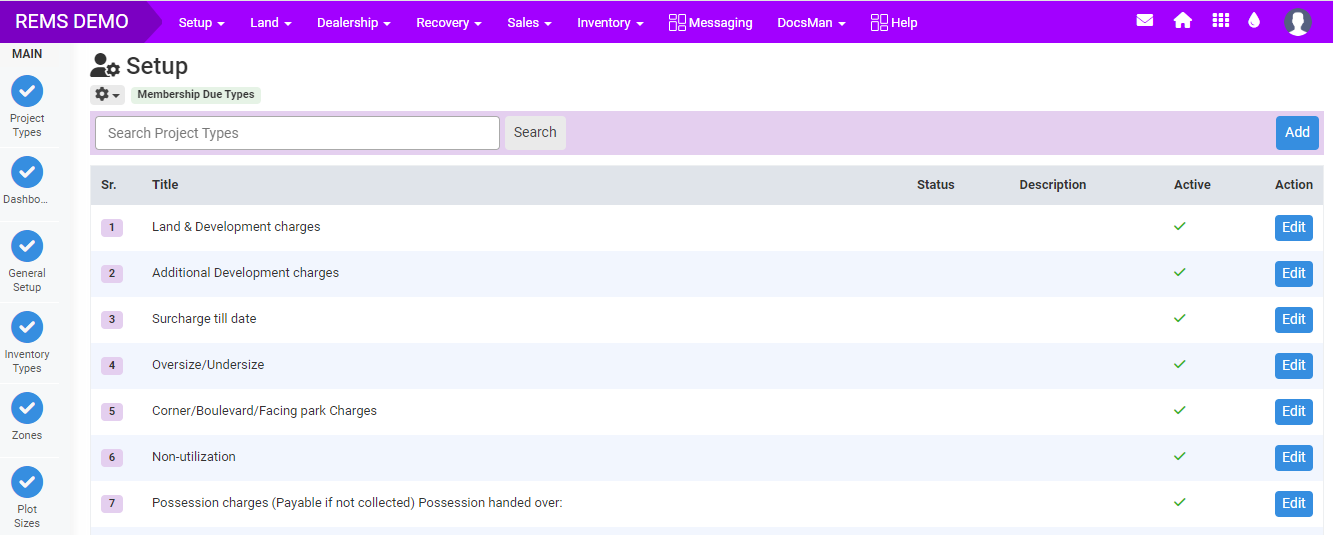Screen dimensions: 1333x535
Task: Focus the Search Project Types field
Action: [297, 133]
